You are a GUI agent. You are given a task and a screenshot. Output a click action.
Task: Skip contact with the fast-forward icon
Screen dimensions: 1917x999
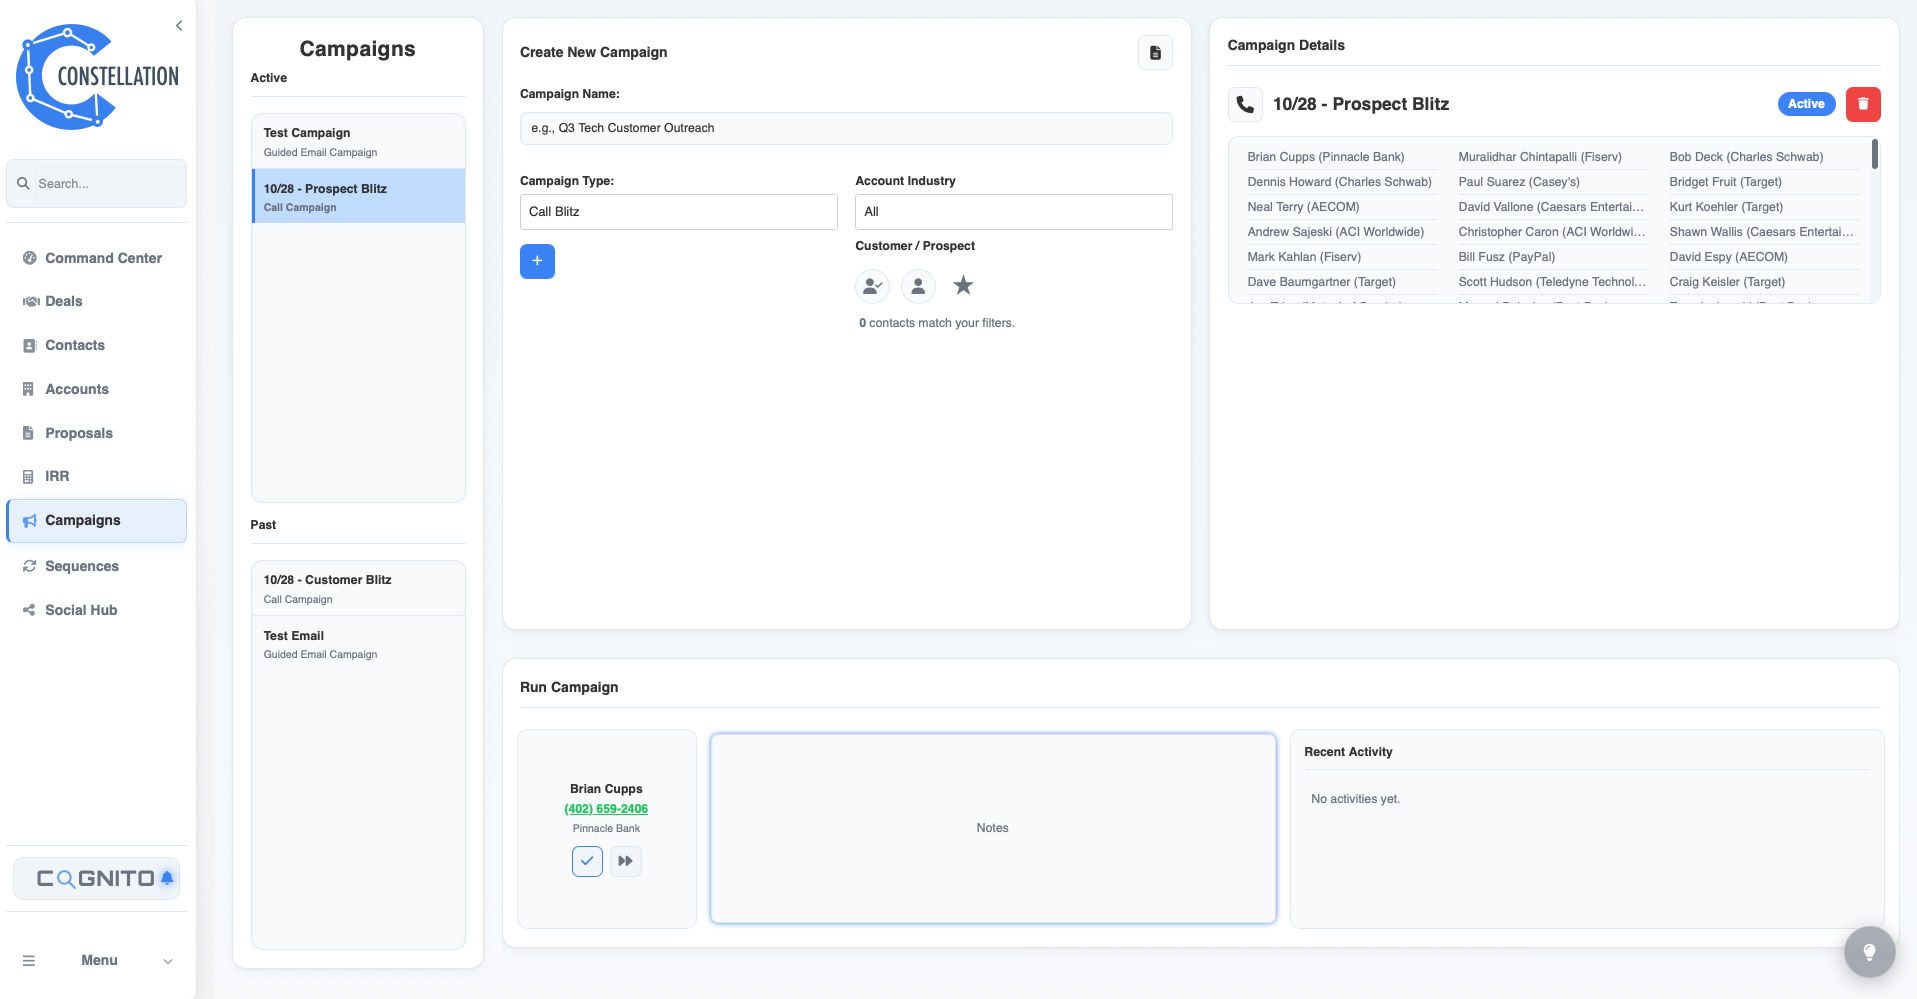626,861
